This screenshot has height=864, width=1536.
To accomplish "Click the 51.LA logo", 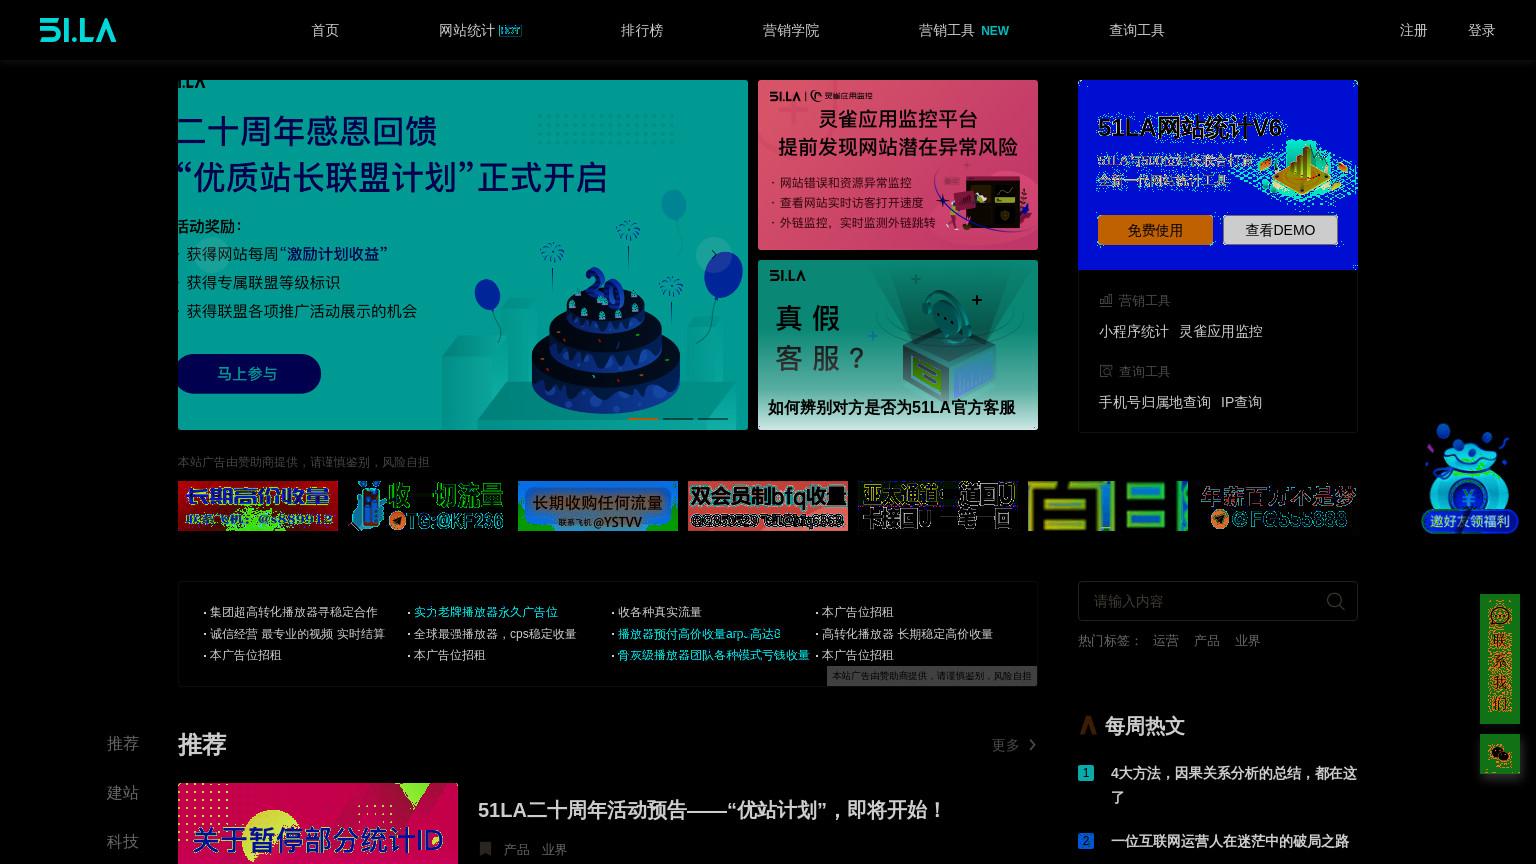I will click(x=78, y=30).
